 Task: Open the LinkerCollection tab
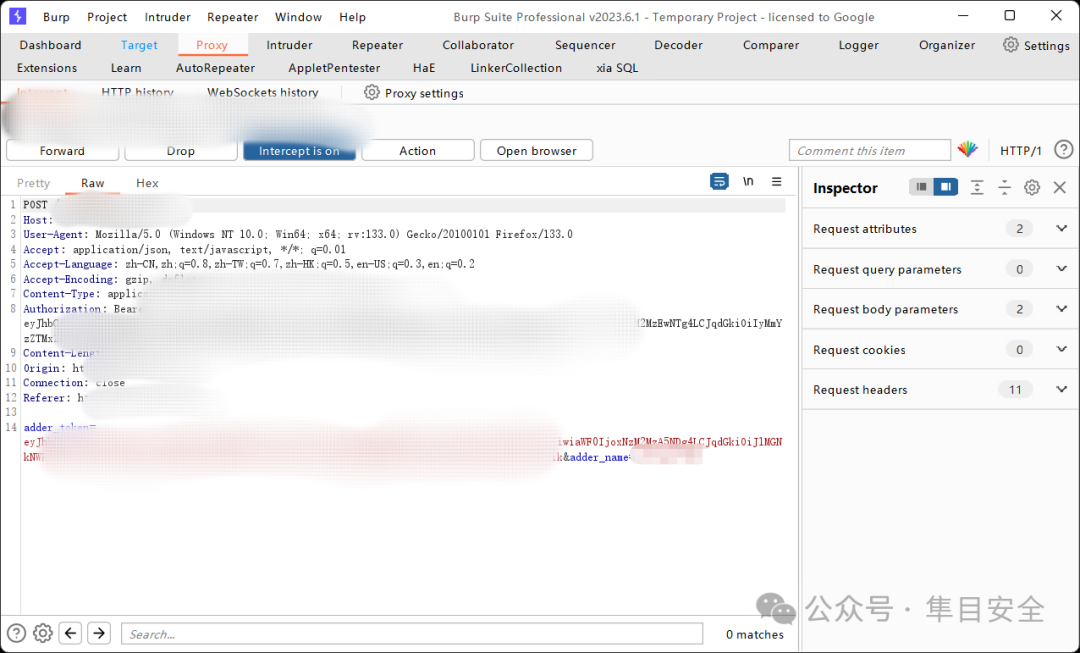pyautogui.click(x=516, y=68)
